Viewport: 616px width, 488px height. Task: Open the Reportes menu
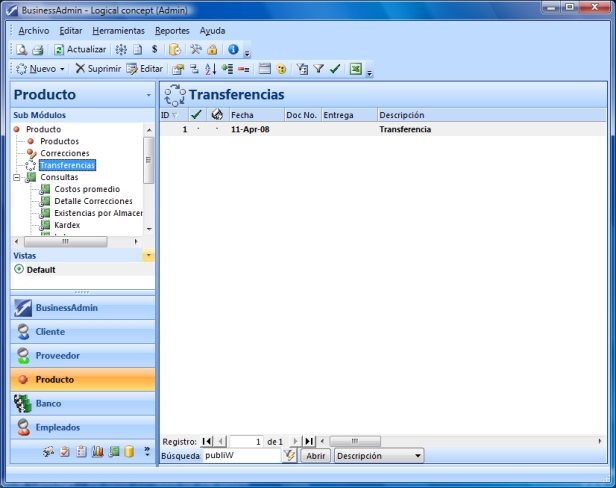pyautogui.click(x=172, y=31)
